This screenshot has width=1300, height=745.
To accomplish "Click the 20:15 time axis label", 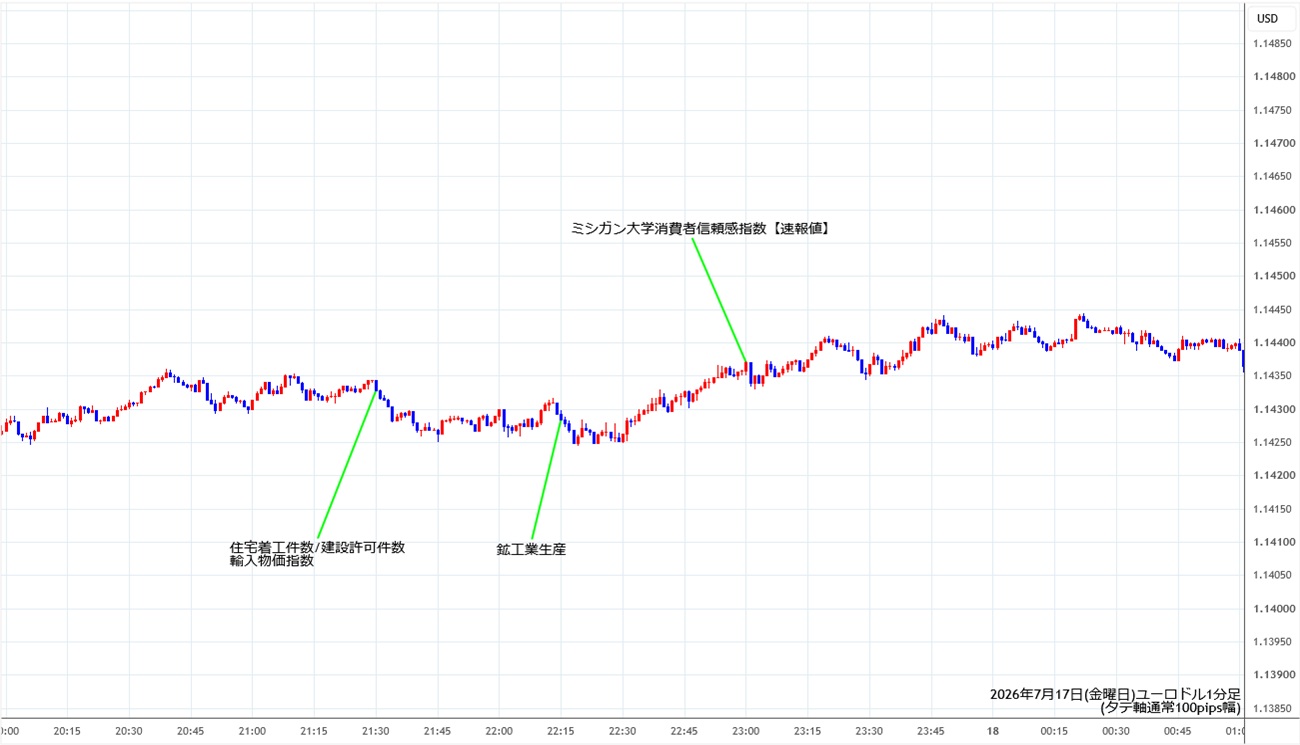I will tap(67, 731).
